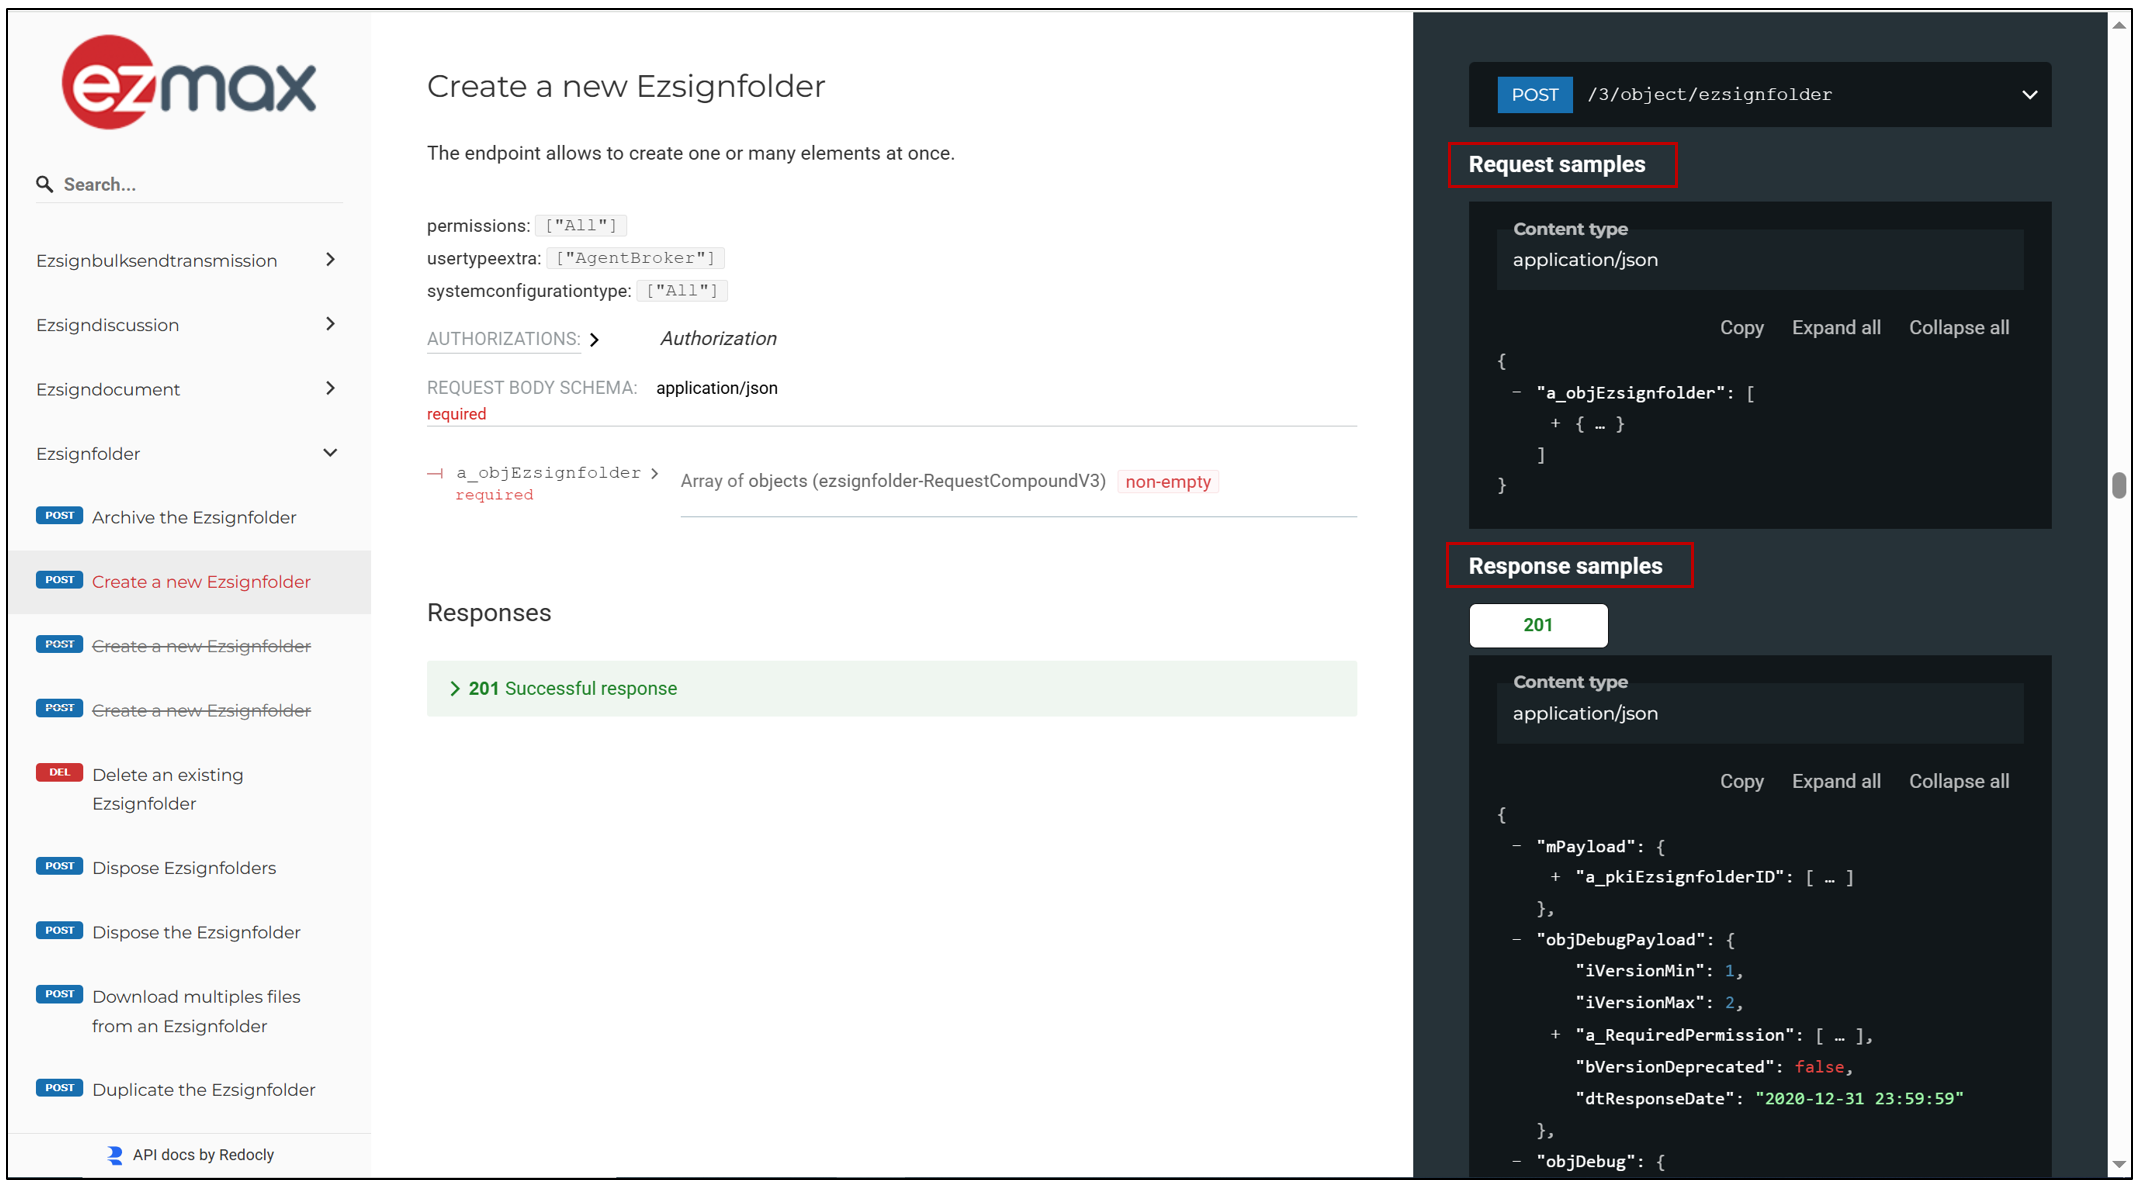Image resolution: width=2143 pixels, height=1188 pixels.
Task: Expand the "a_RequiredPermission" JSON array
Action: pos(1556,1034)
